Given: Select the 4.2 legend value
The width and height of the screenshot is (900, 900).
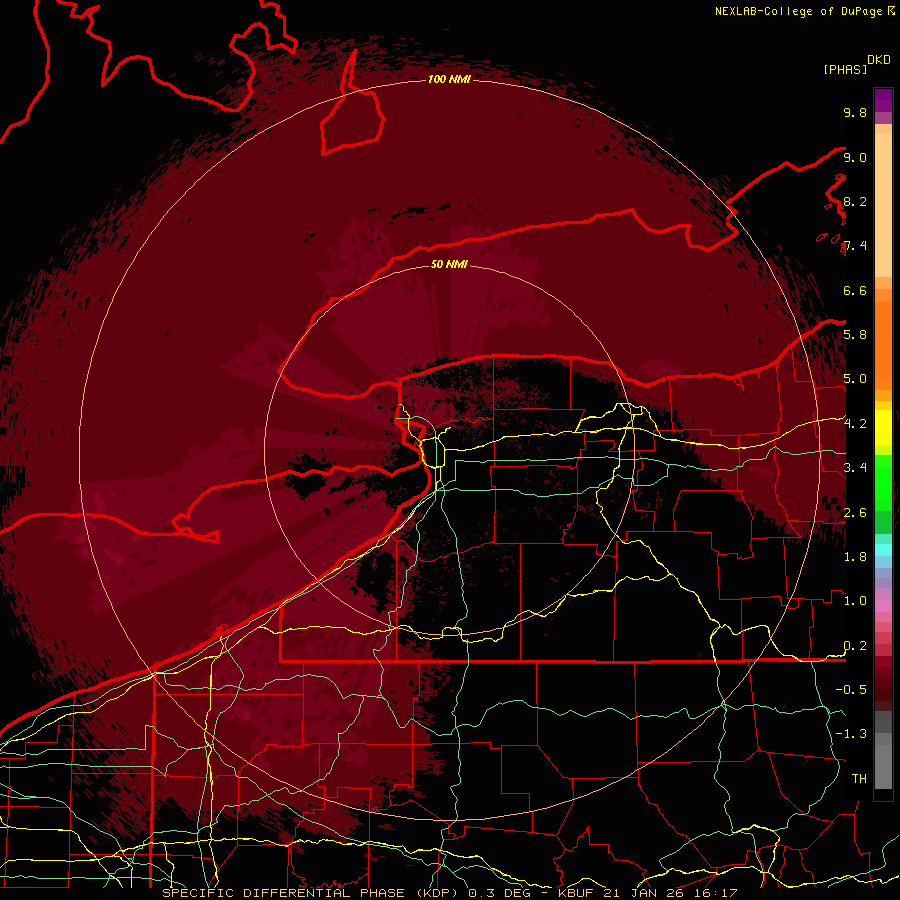Looking at the screenshot, I should pos(855,424).
